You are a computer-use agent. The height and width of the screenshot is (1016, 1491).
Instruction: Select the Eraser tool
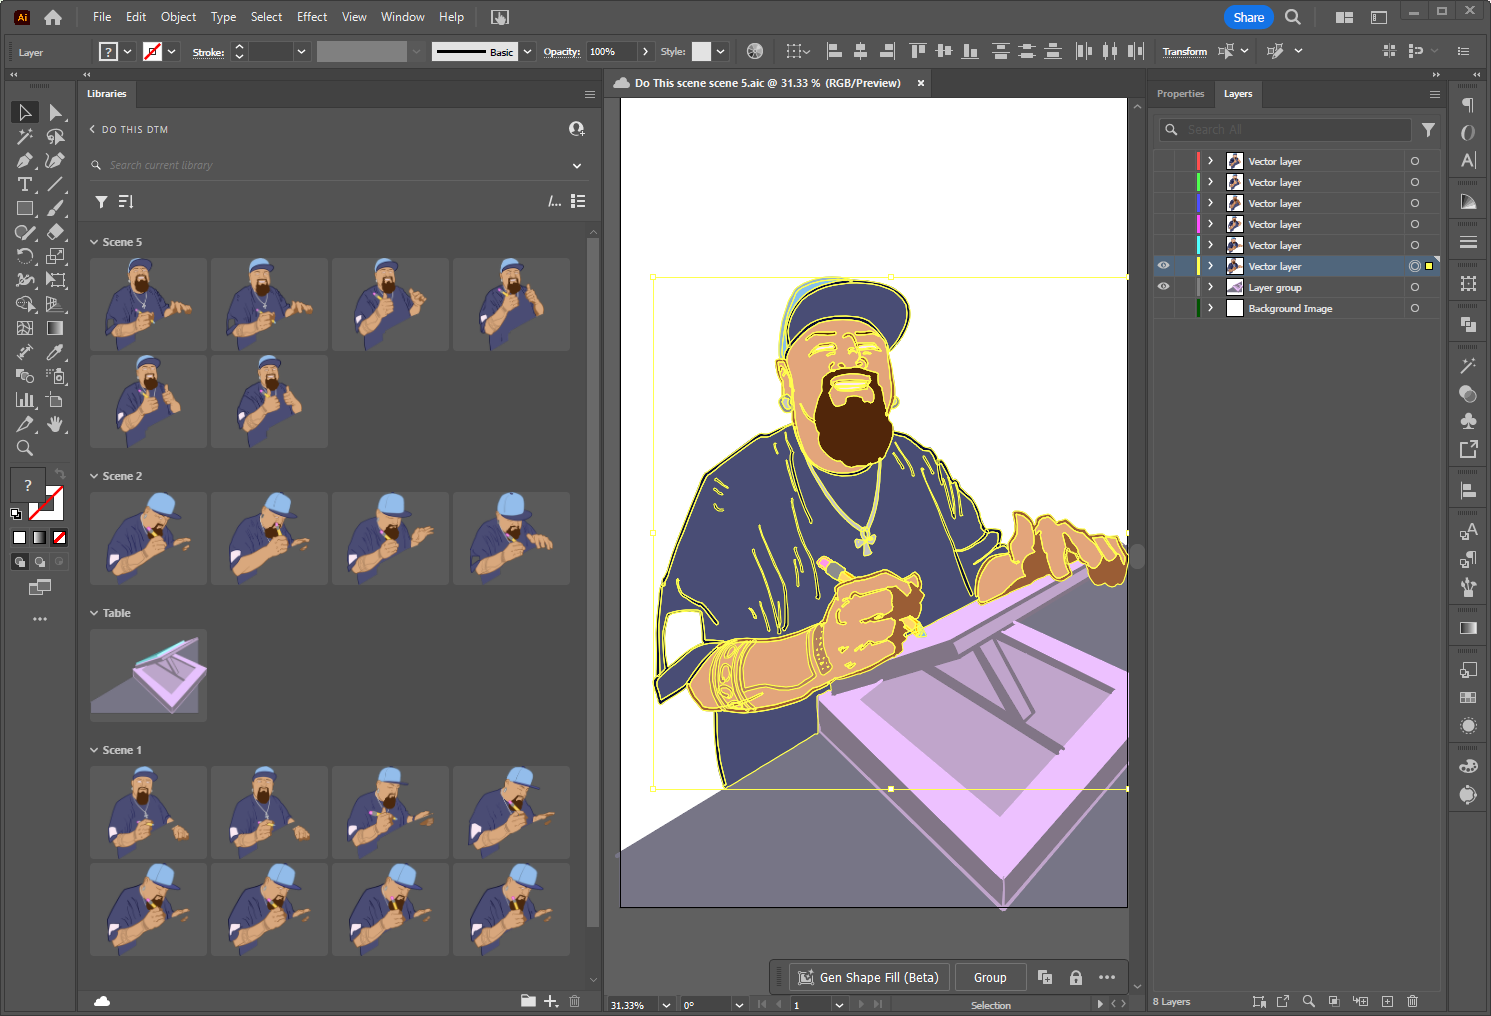(56, 232)
